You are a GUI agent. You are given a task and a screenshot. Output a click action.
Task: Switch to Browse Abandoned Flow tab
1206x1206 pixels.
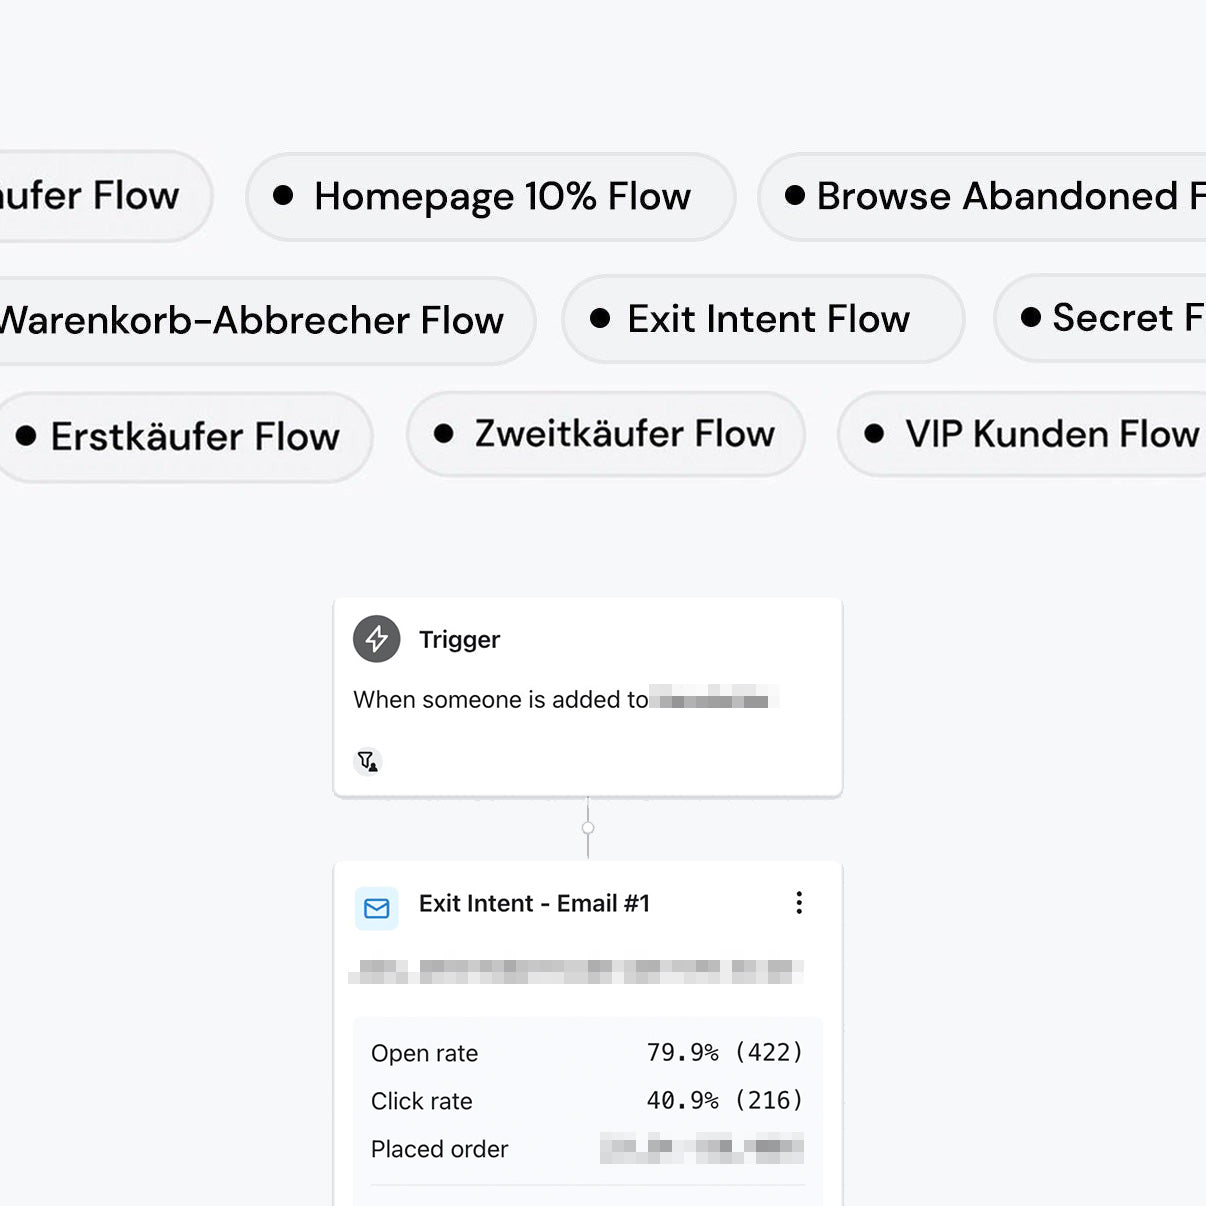(985, 197)
